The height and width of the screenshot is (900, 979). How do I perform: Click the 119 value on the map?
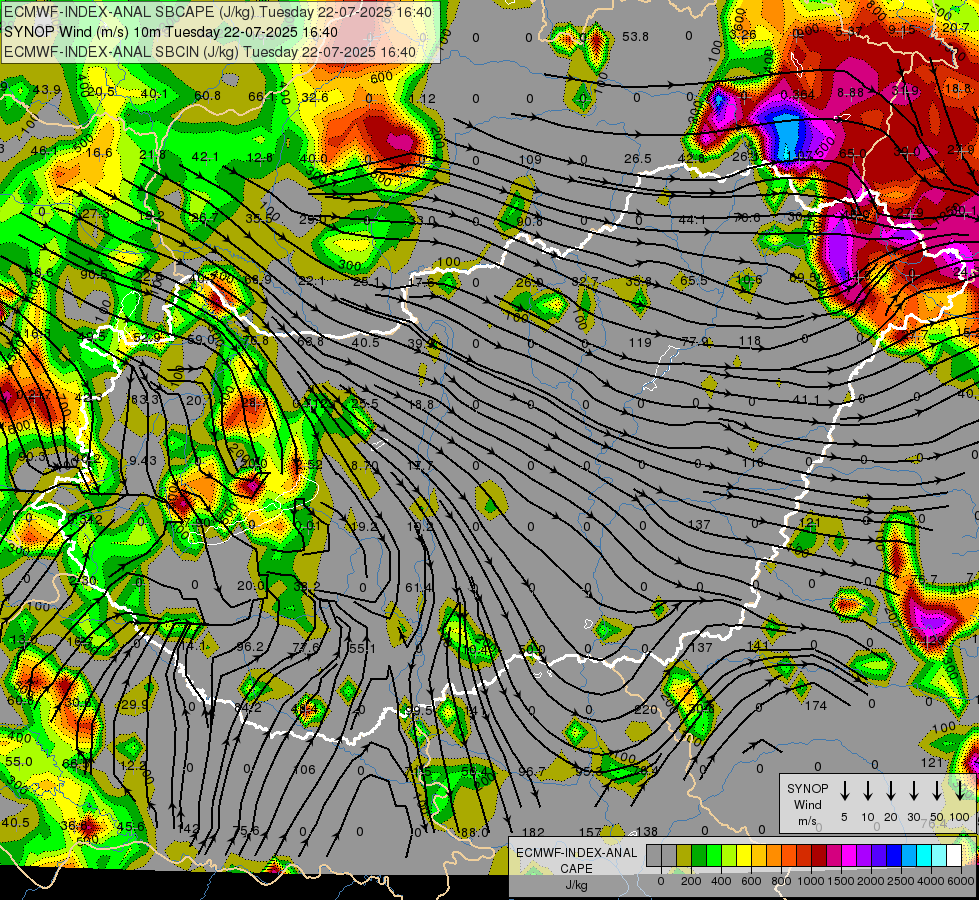[x=640, y=342]
